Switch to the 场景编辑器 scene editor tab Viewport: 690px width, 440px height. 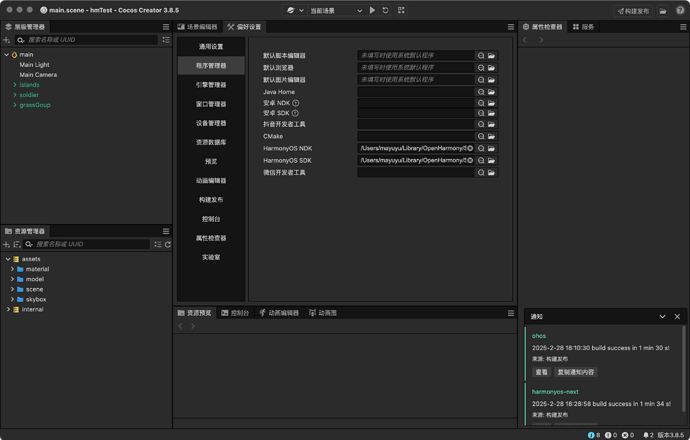tap(198, 27)
